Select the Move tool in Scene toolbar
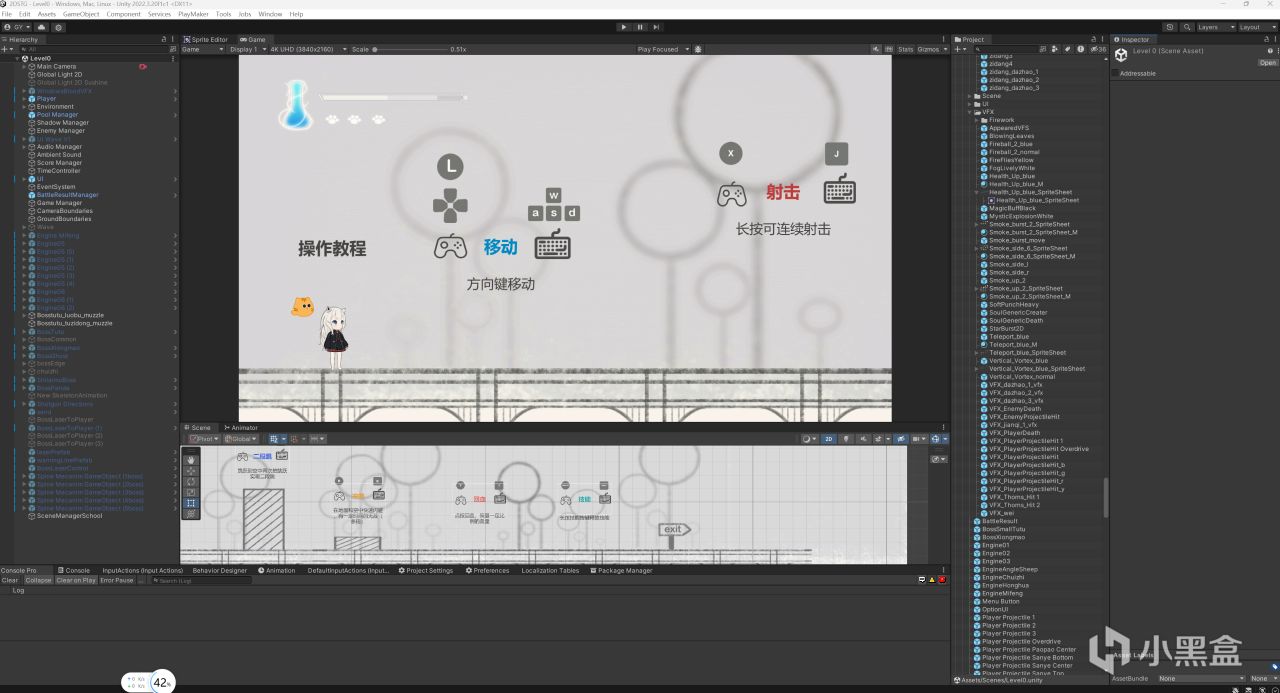The width and height of the screenshot is (1280, 693). point(191,471)
